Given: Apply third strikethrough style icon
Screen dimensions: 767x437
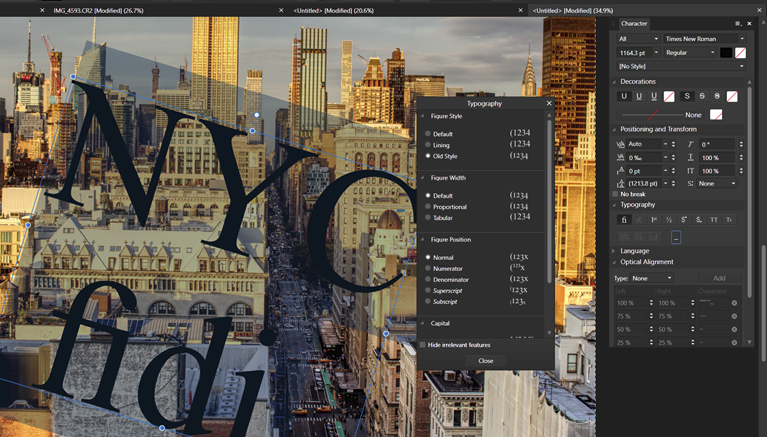Looking at the screenshot, I should coord(717,96).
